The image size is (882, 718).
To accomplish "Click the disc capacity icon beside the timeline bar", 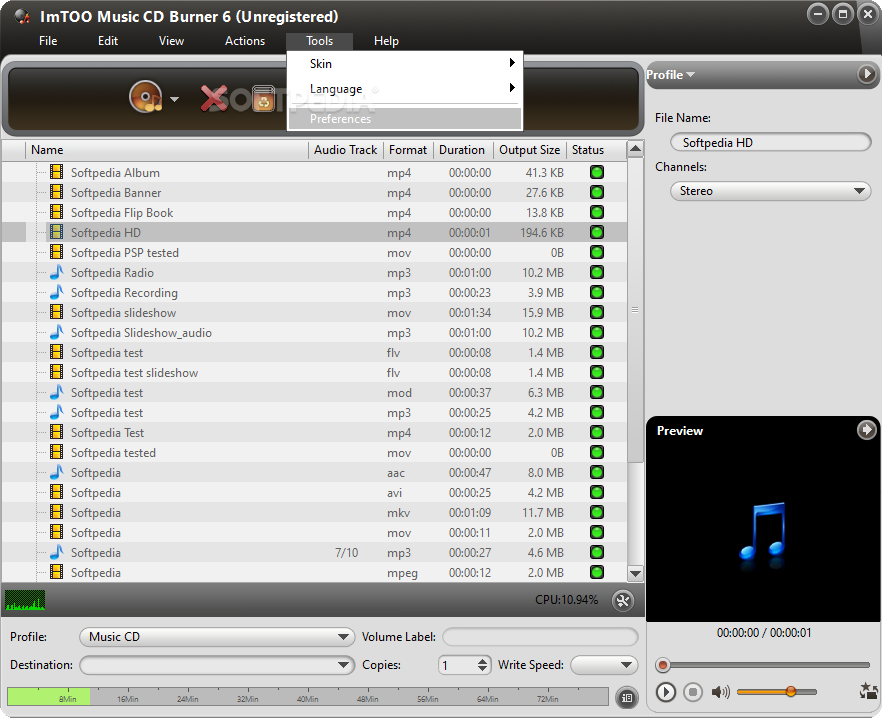I will [627, 698].
